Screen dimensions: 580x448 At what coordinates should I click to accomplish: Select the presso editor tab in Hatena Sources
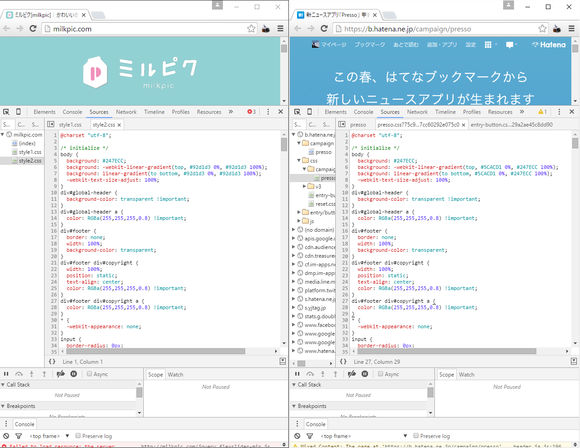pyautogui.click(x=358, y=125)
